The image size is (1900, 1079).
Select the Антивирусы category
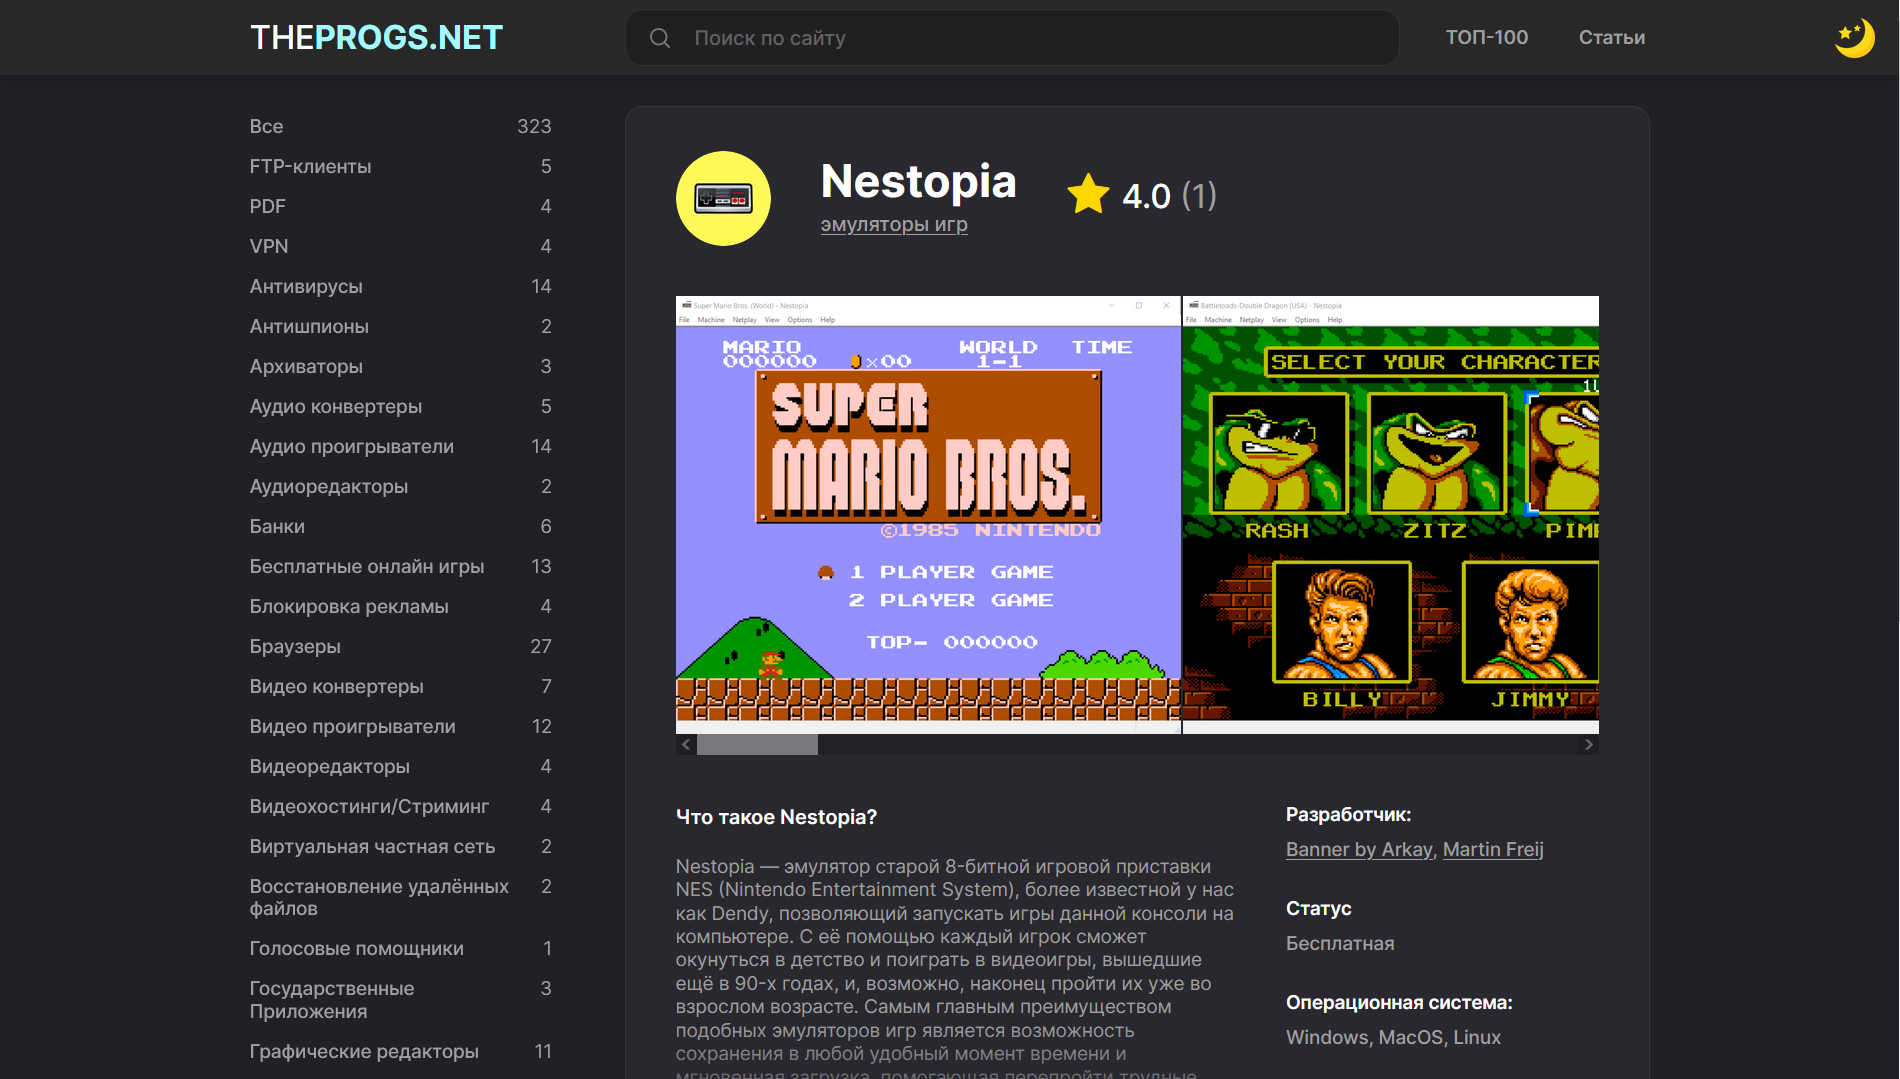[400, 287]
